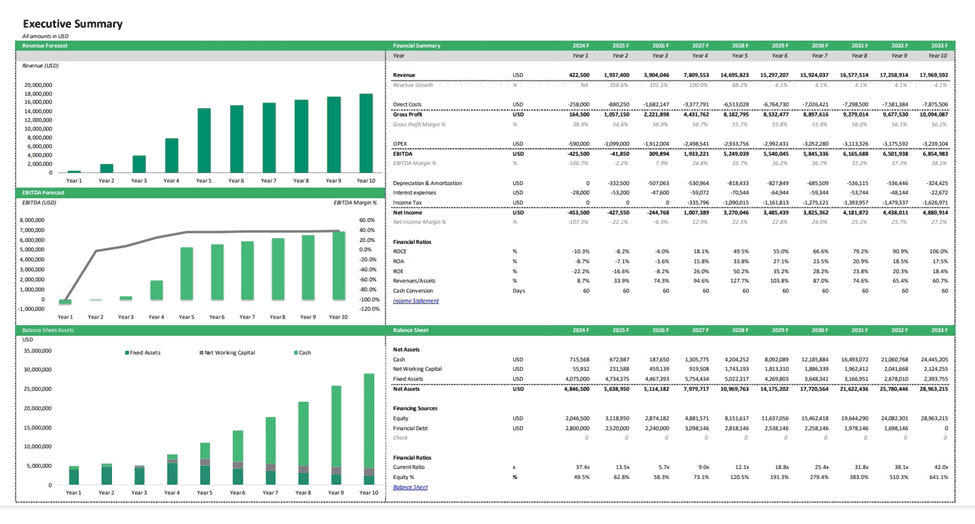Select the Income Tax cell -335,796
975x524 pixels.
click(x=698, y=203)
